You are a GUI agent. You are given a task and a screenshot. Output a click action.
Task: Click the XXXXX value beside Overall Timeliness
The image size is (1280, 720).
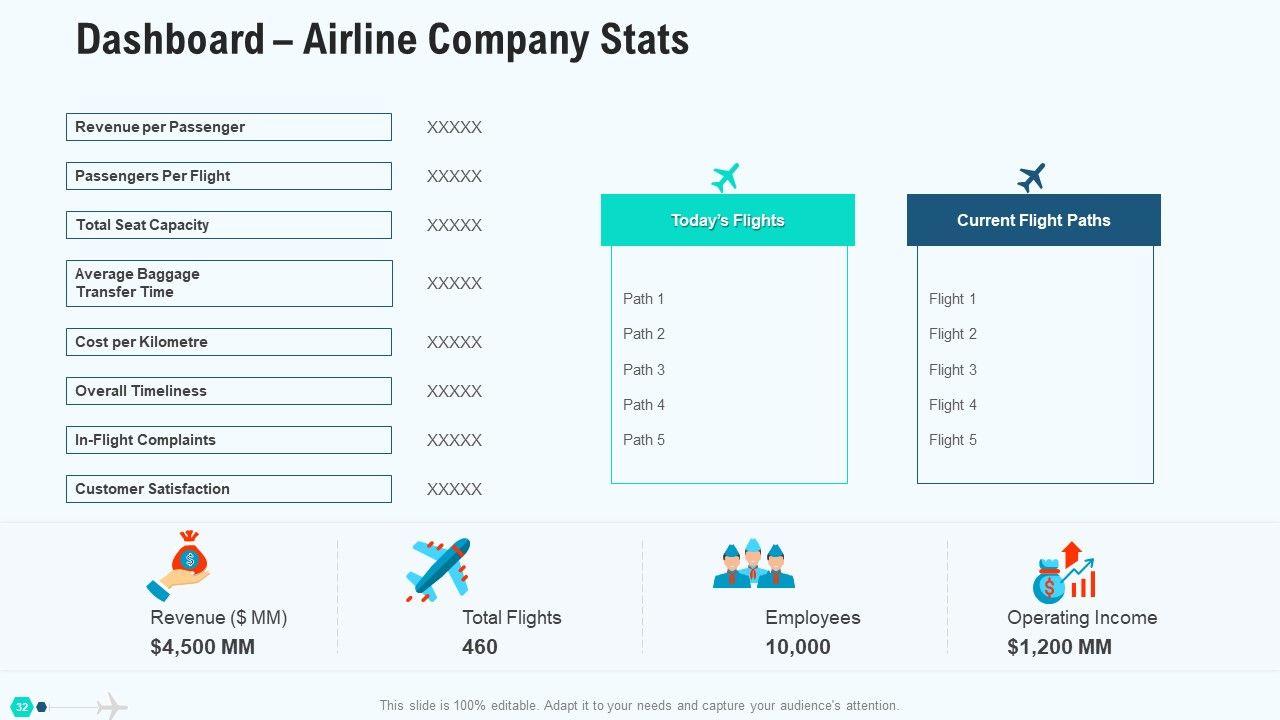coord(454,391)
